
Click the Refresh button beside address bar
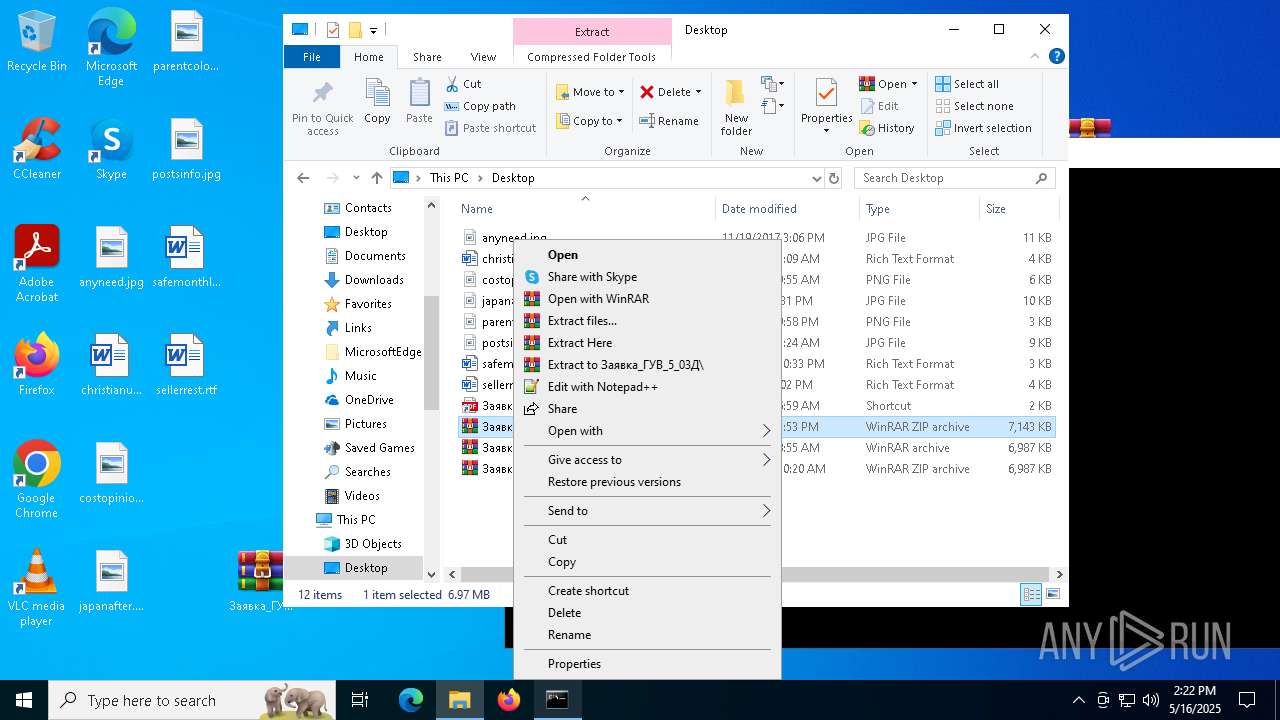[x=834, y=178]
